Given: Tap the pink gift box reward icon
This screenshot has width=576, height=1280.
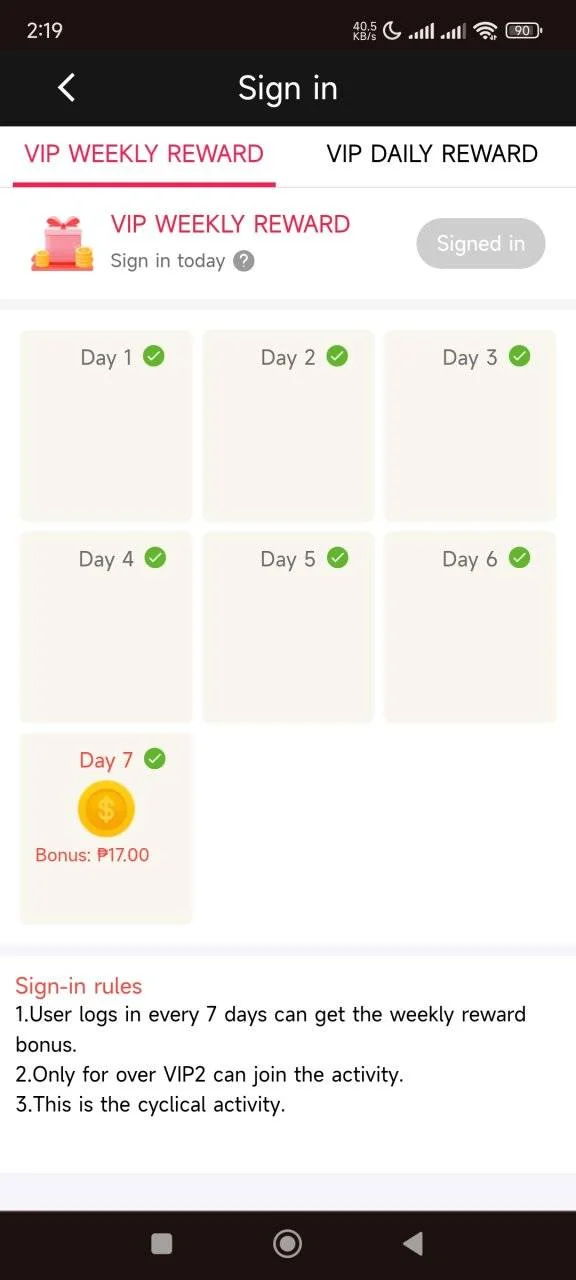Looking at the screenshot, I should coord(62,242).
